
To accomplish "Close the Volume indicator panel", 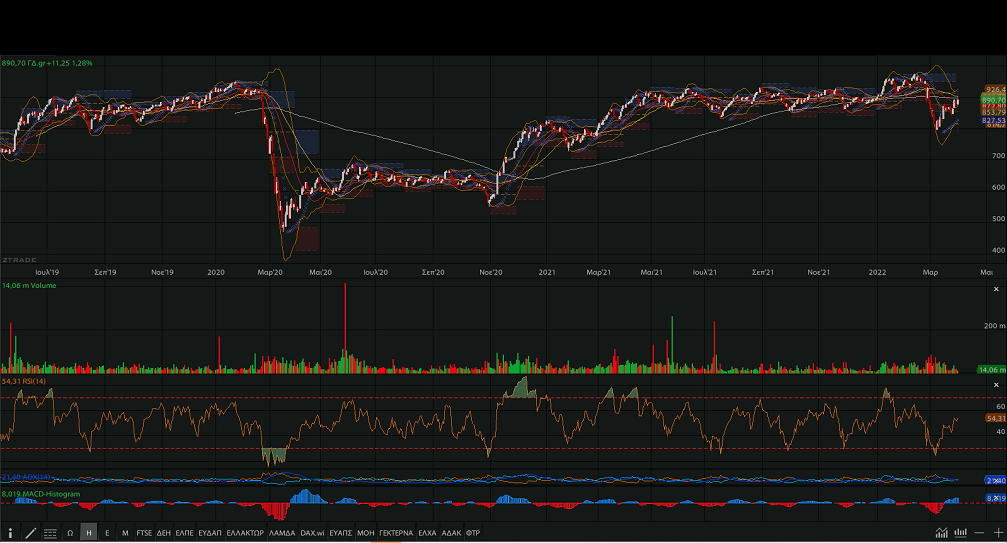I will coord(993,287).
